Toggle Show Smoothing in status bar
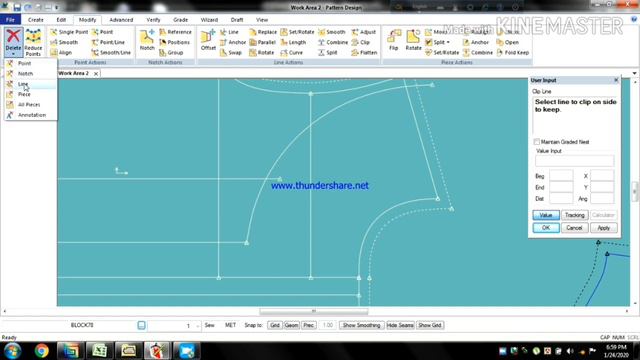 pos(361,325)
